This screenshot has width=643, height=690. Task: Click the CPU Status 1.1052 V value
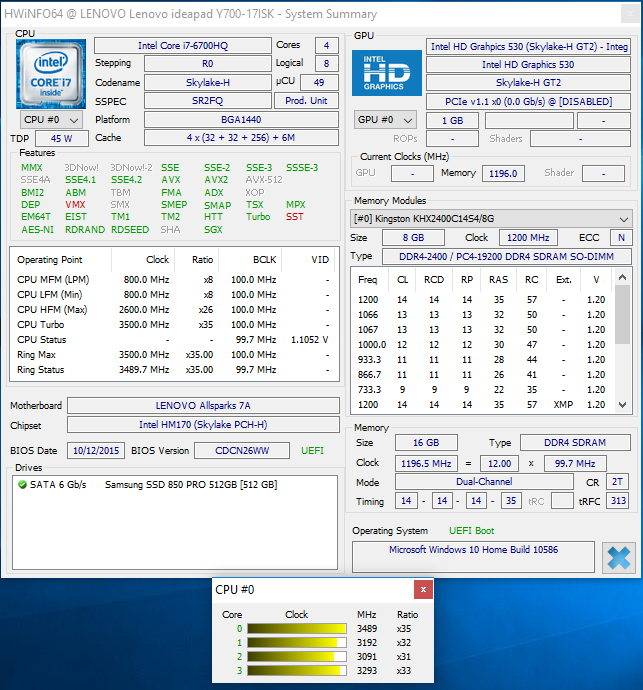(310, 340)
